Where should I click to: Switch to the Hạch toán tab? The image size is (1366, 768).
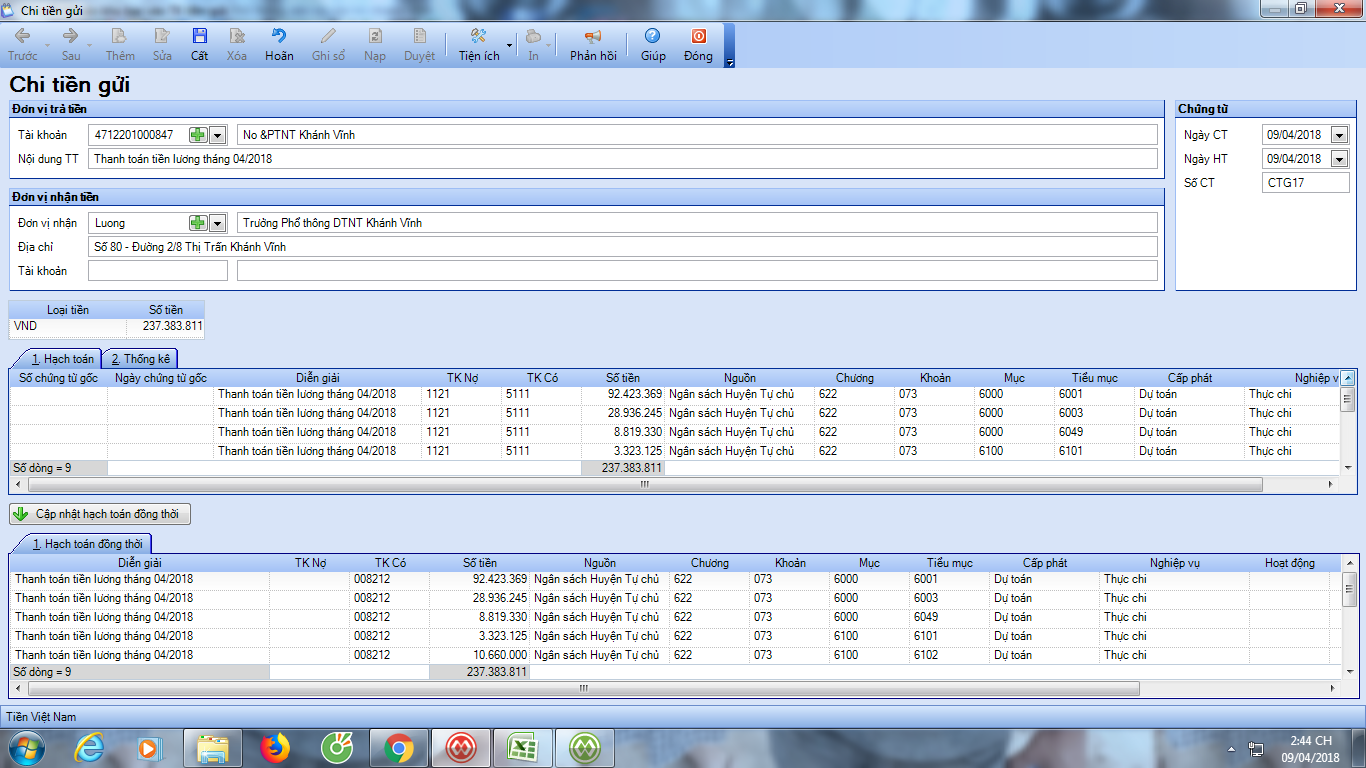coord(62,359)
